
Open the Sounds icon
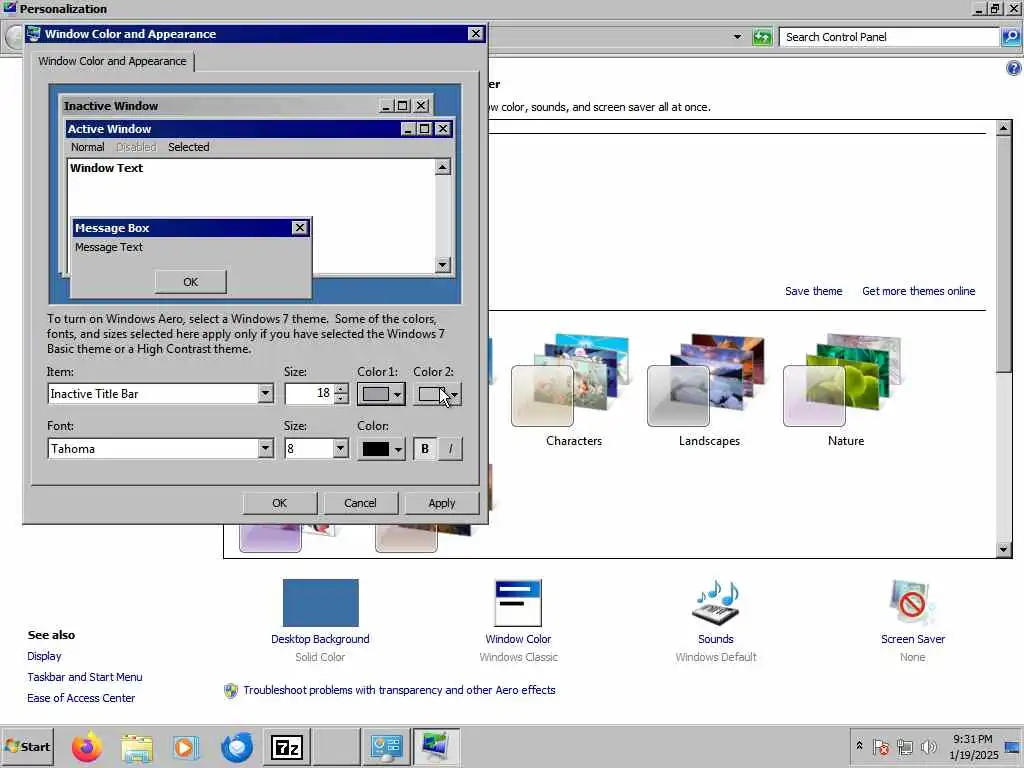pos(716,602)
